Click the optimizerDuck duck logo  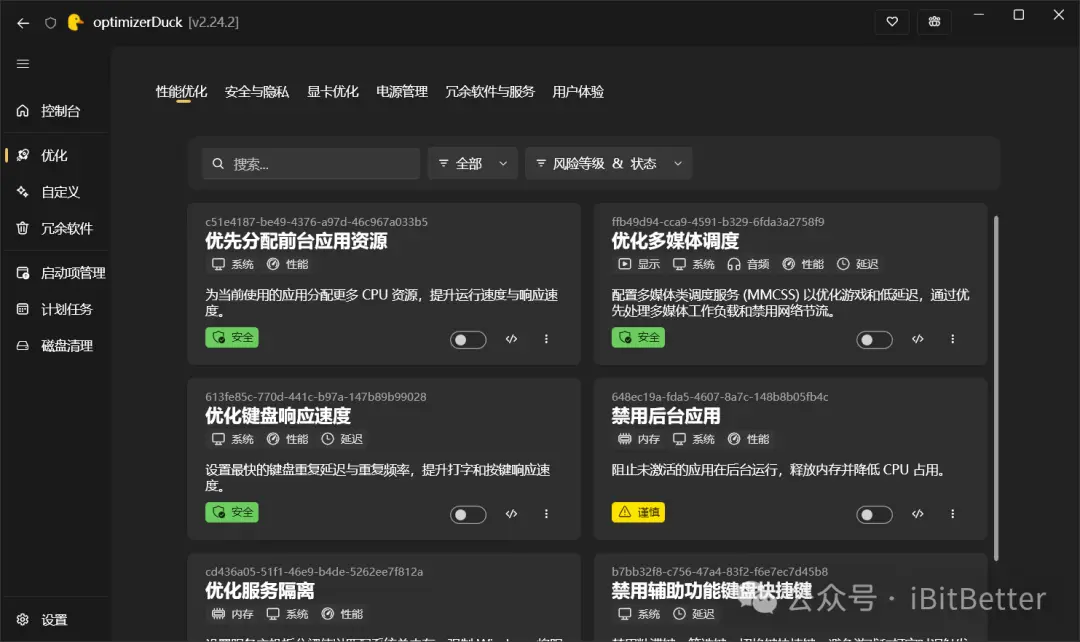click(75, 22)
